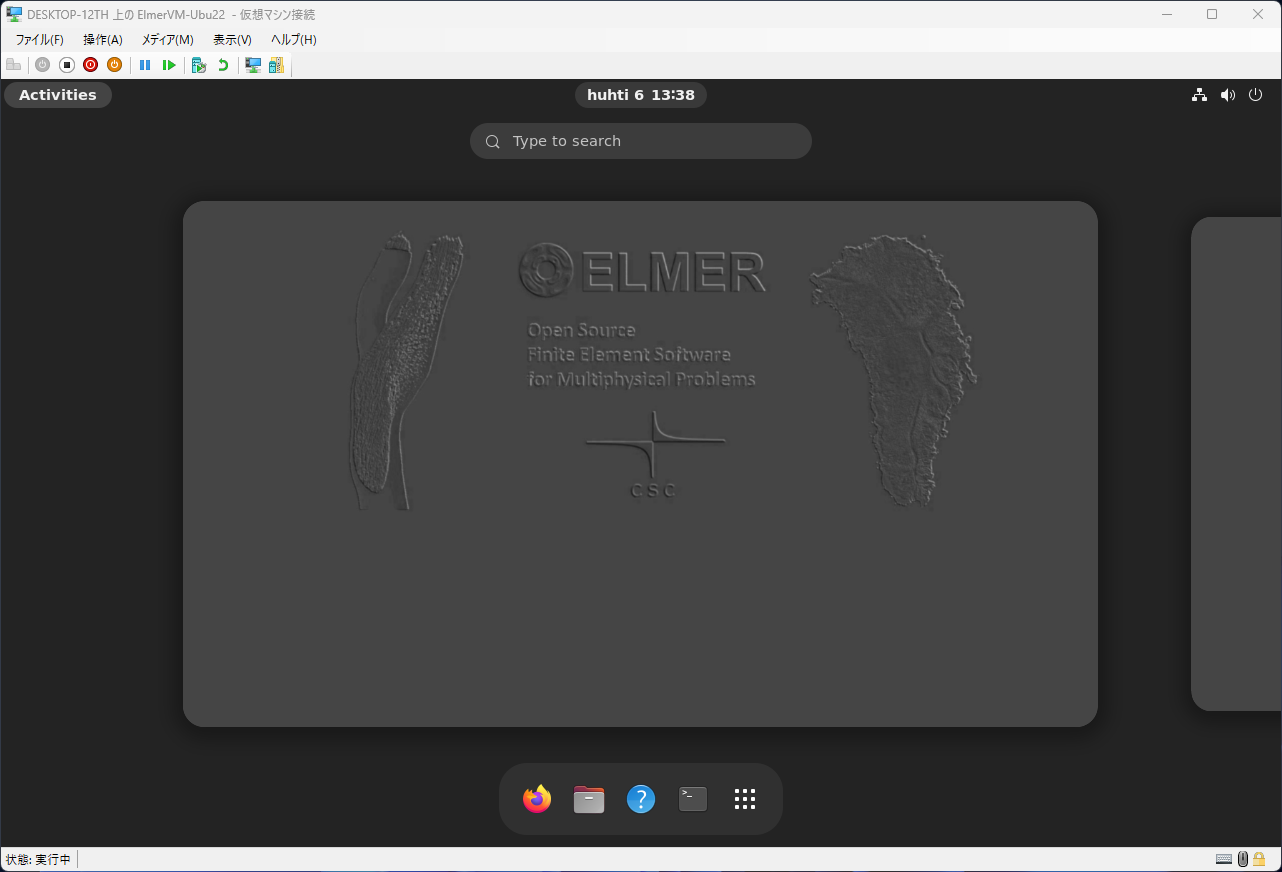Click the grey Start VM icon
Image resolution: width=1282 pixels, height=872 pixels.
tap(42, 65)
